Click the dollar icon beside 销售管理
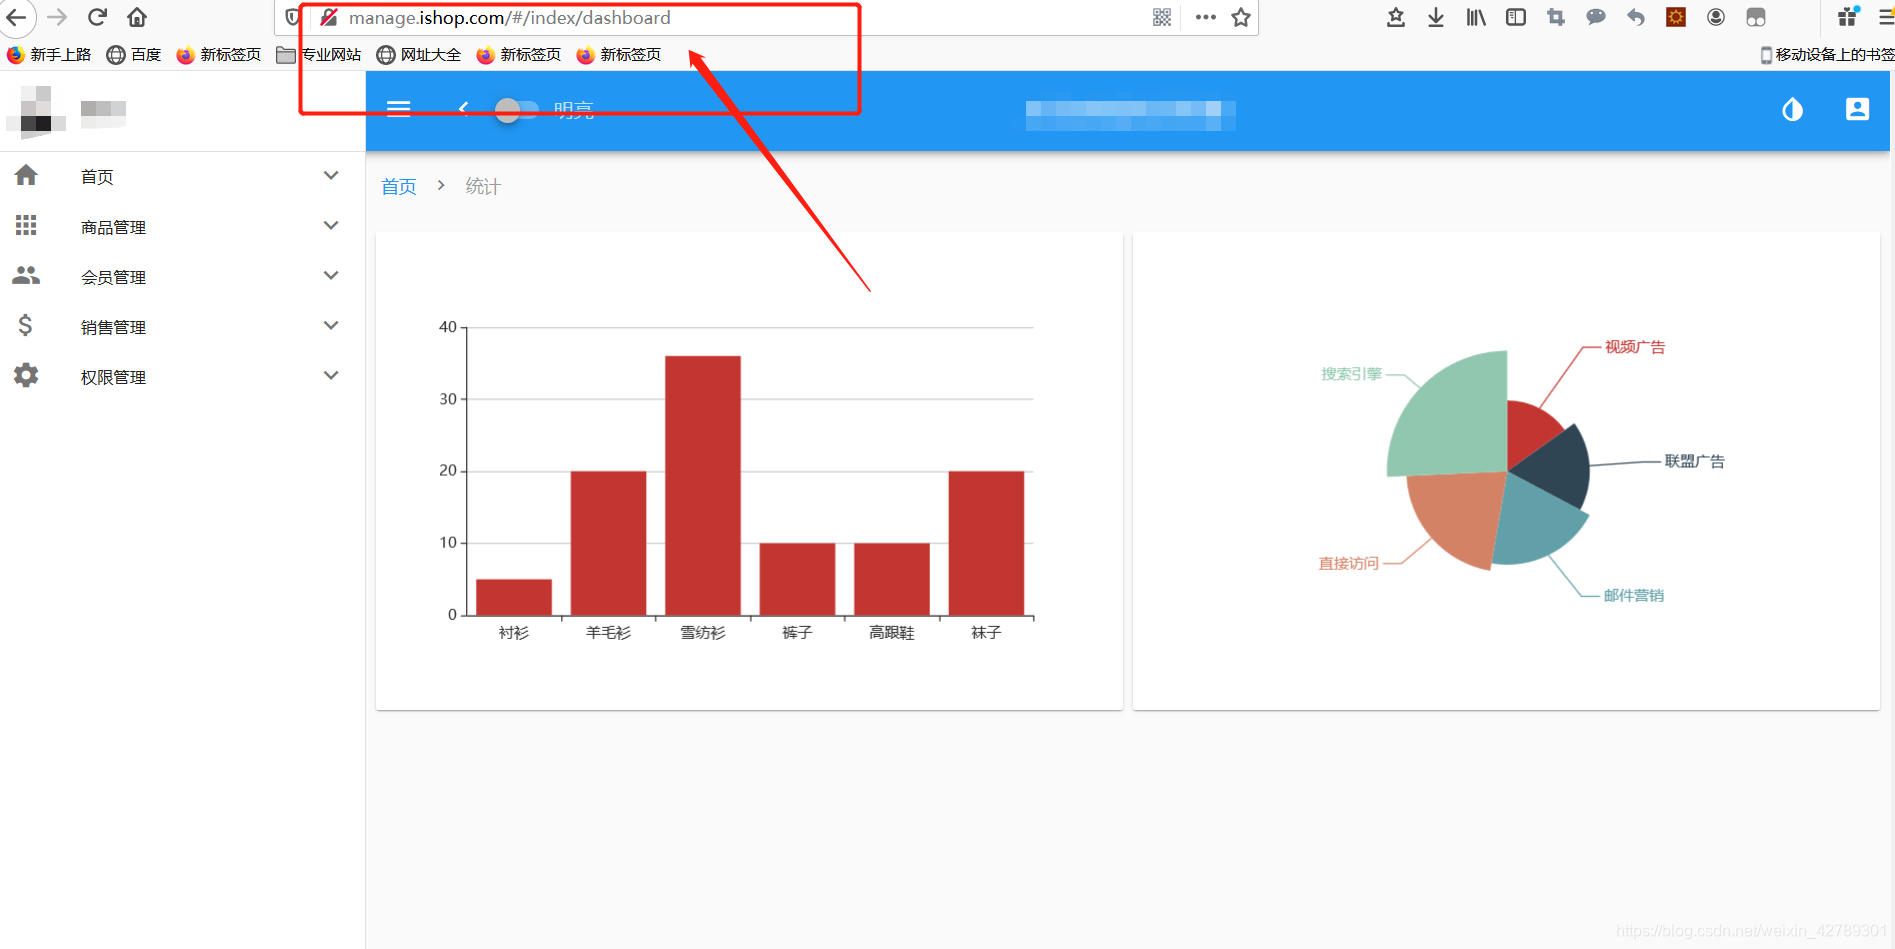The height and width of the screenshot is (949, 1895). pos(26,326)
